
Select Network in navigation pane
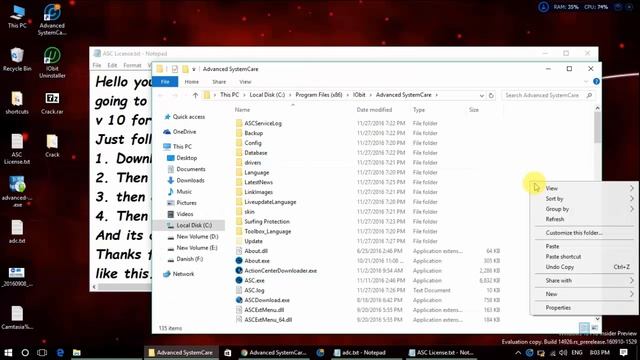click(183, 274)
